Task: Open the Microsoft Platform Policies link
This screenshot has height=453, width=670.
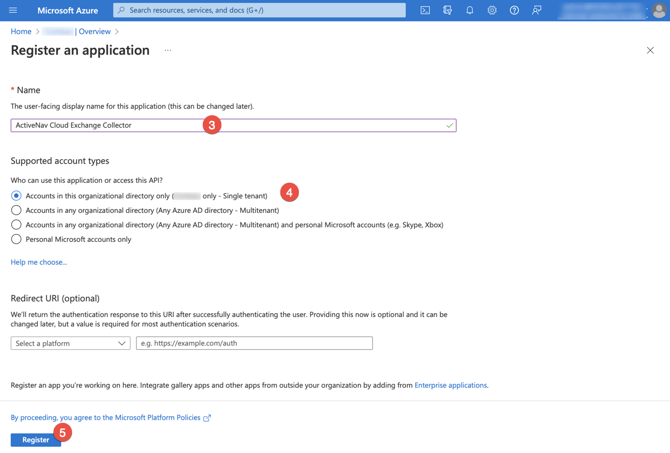Action: pyautogui.click(x=111, y=418)
